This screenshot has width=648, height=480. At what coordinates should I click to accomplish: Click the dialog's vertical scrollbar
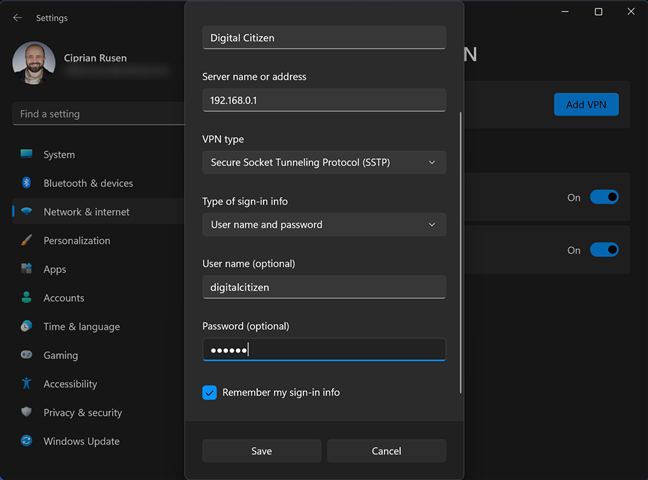pyautogui.click(x=460, y=252)
